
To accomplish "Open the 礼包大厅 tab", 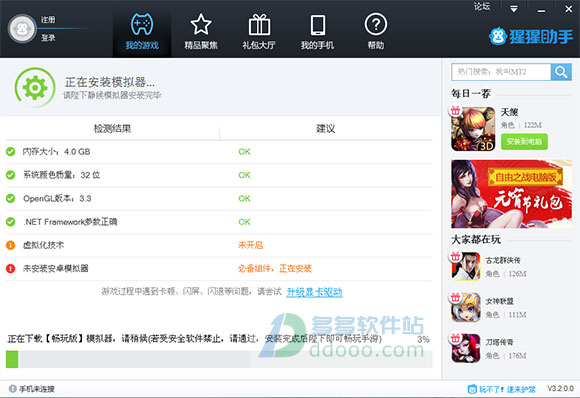I will (x=259, y=32).
